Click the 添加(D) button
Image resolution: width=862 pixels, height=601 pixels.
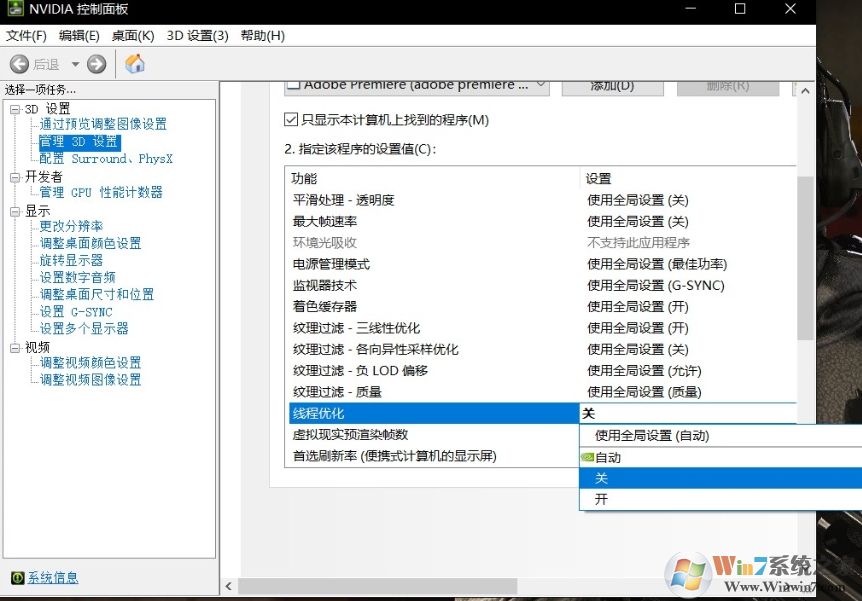pos(611,85)
